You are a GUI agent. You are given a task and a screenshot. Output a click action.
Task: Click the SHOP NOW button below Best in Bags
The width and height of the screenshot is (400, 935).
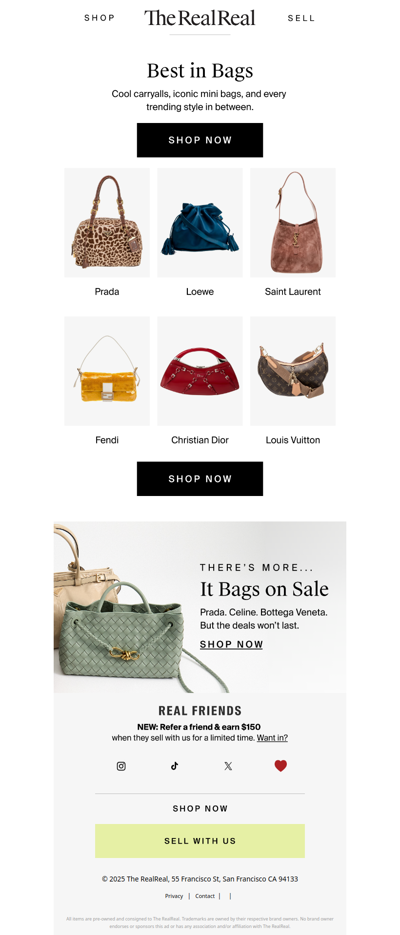(x=200, y=140)
